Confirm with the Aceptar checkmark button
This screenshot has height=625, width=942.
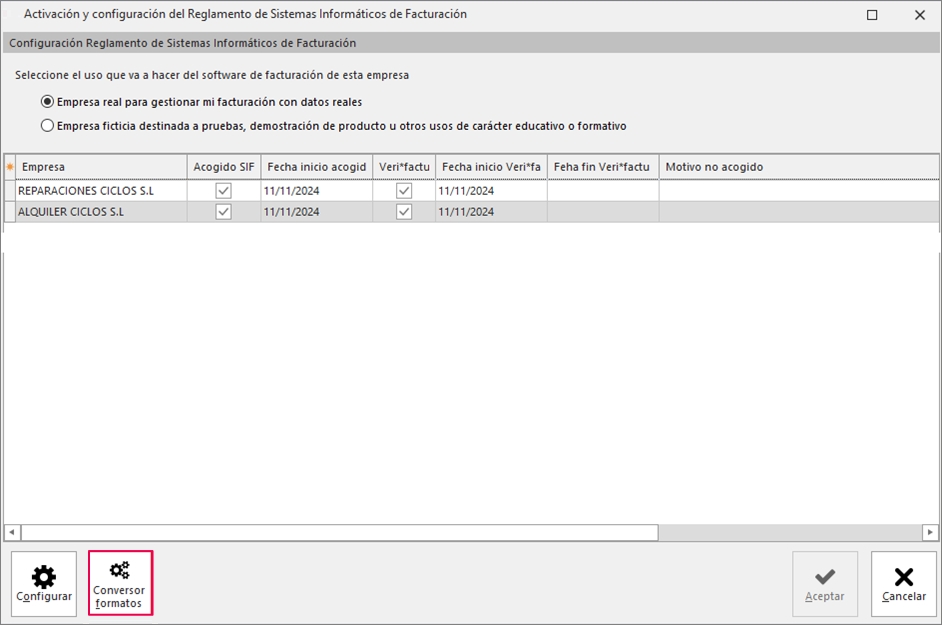point(825,584)
